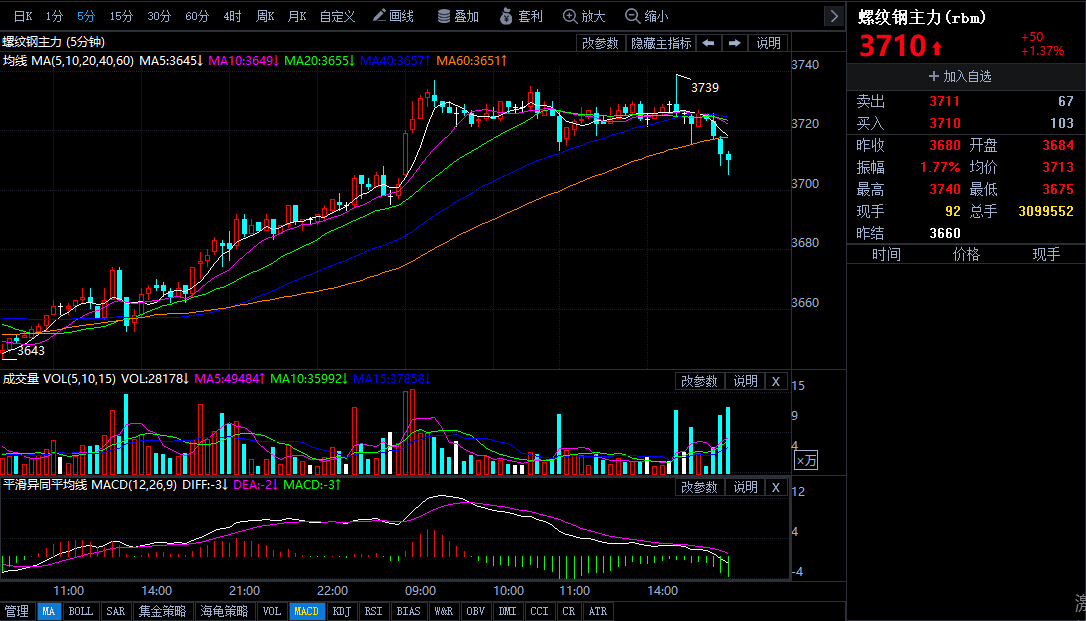Viewport: 1086px width, 621px height.
Task: Click 改参数 for the main MA indicator
Action: click(600, 43)
